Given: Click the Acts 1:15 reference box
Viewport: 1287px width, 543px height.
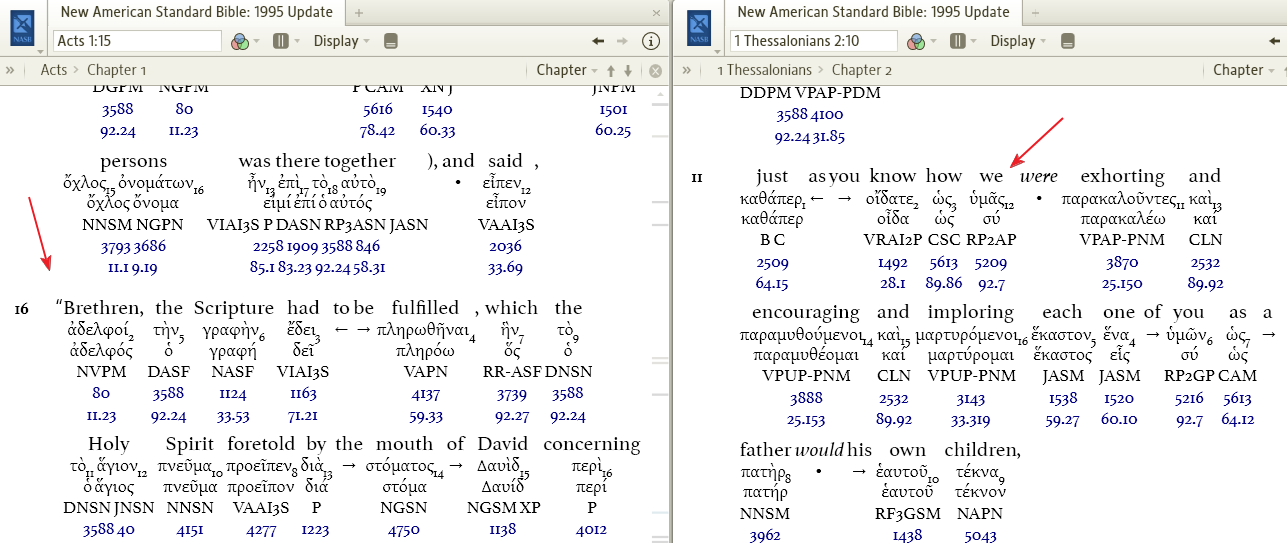Looking at the screenshot, I should 137,41.
